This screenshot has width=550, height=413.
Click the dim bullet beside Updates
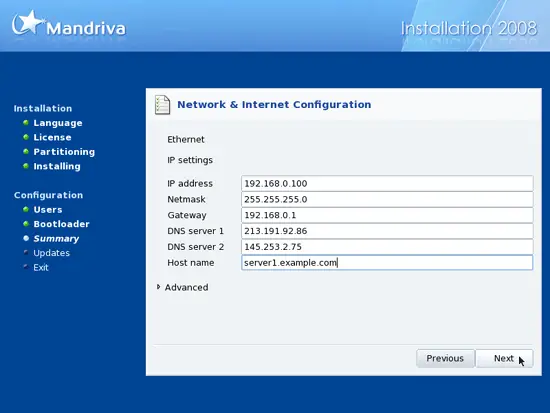pos(26,252)
